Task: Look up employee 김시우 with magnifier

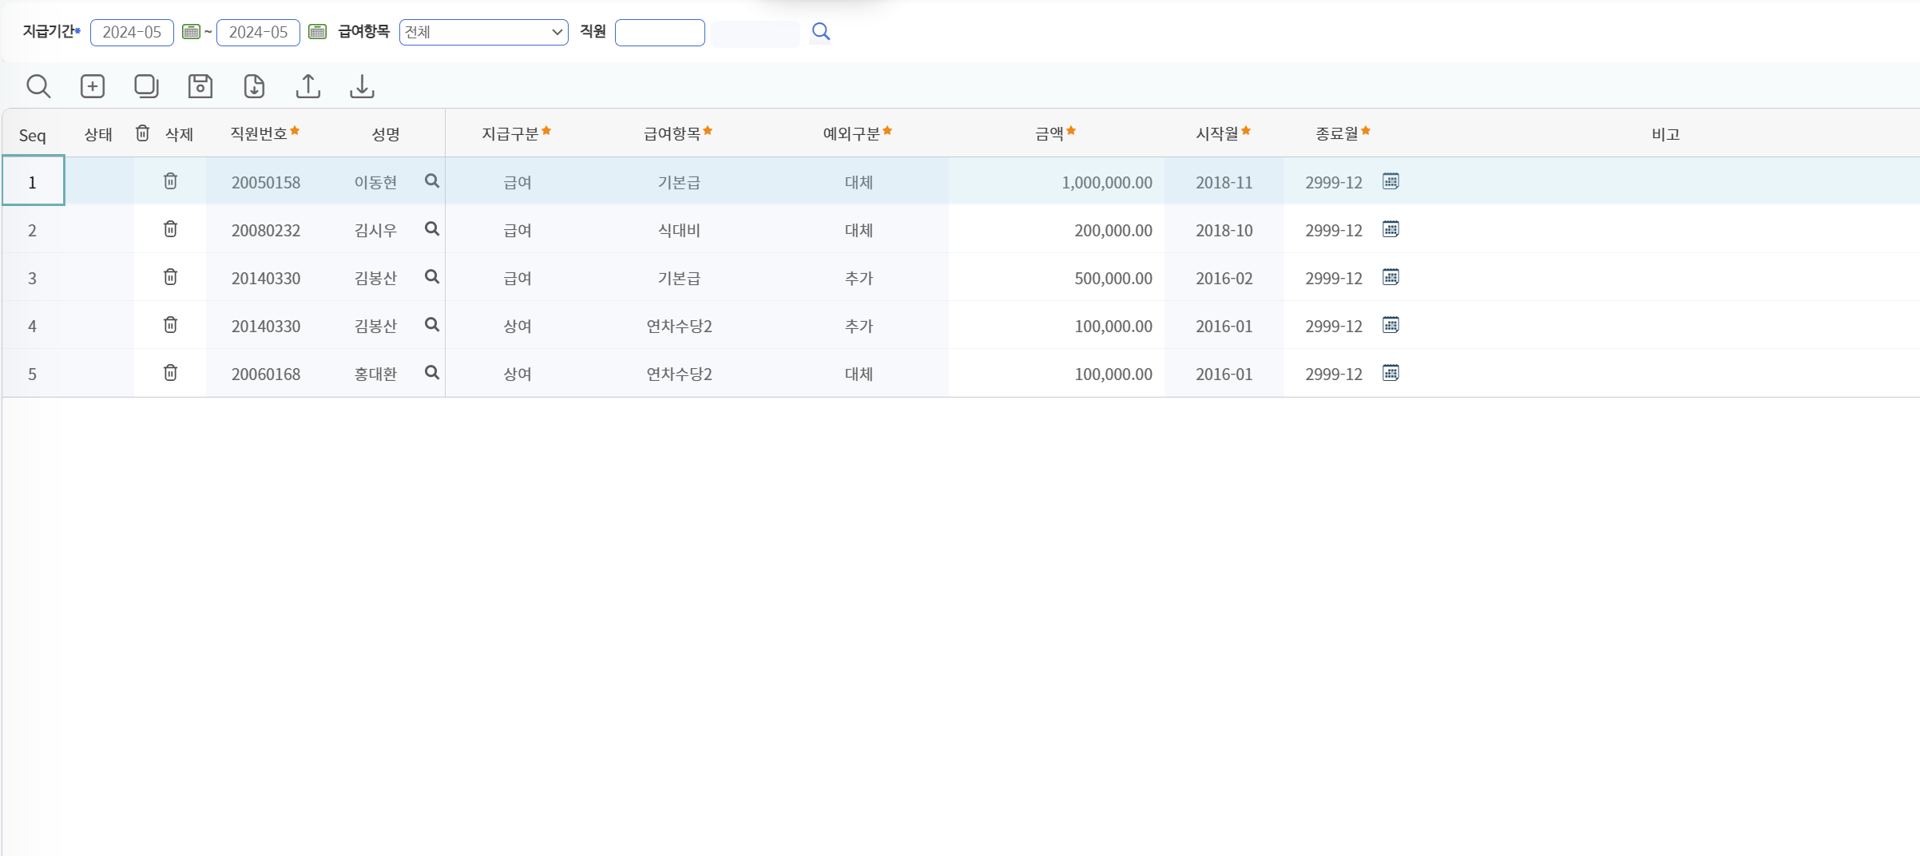Action: click(432, 229)
